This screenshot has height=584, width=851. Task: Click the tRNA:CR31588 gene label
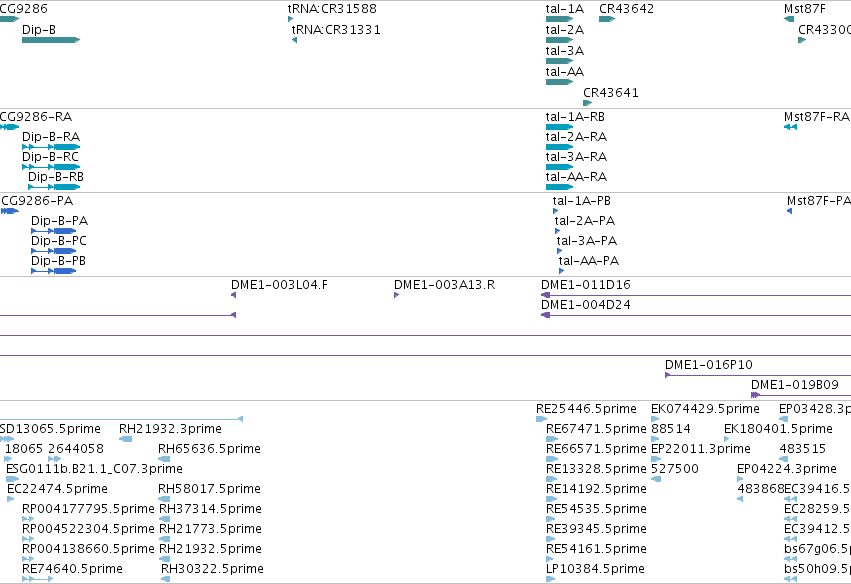332,9
